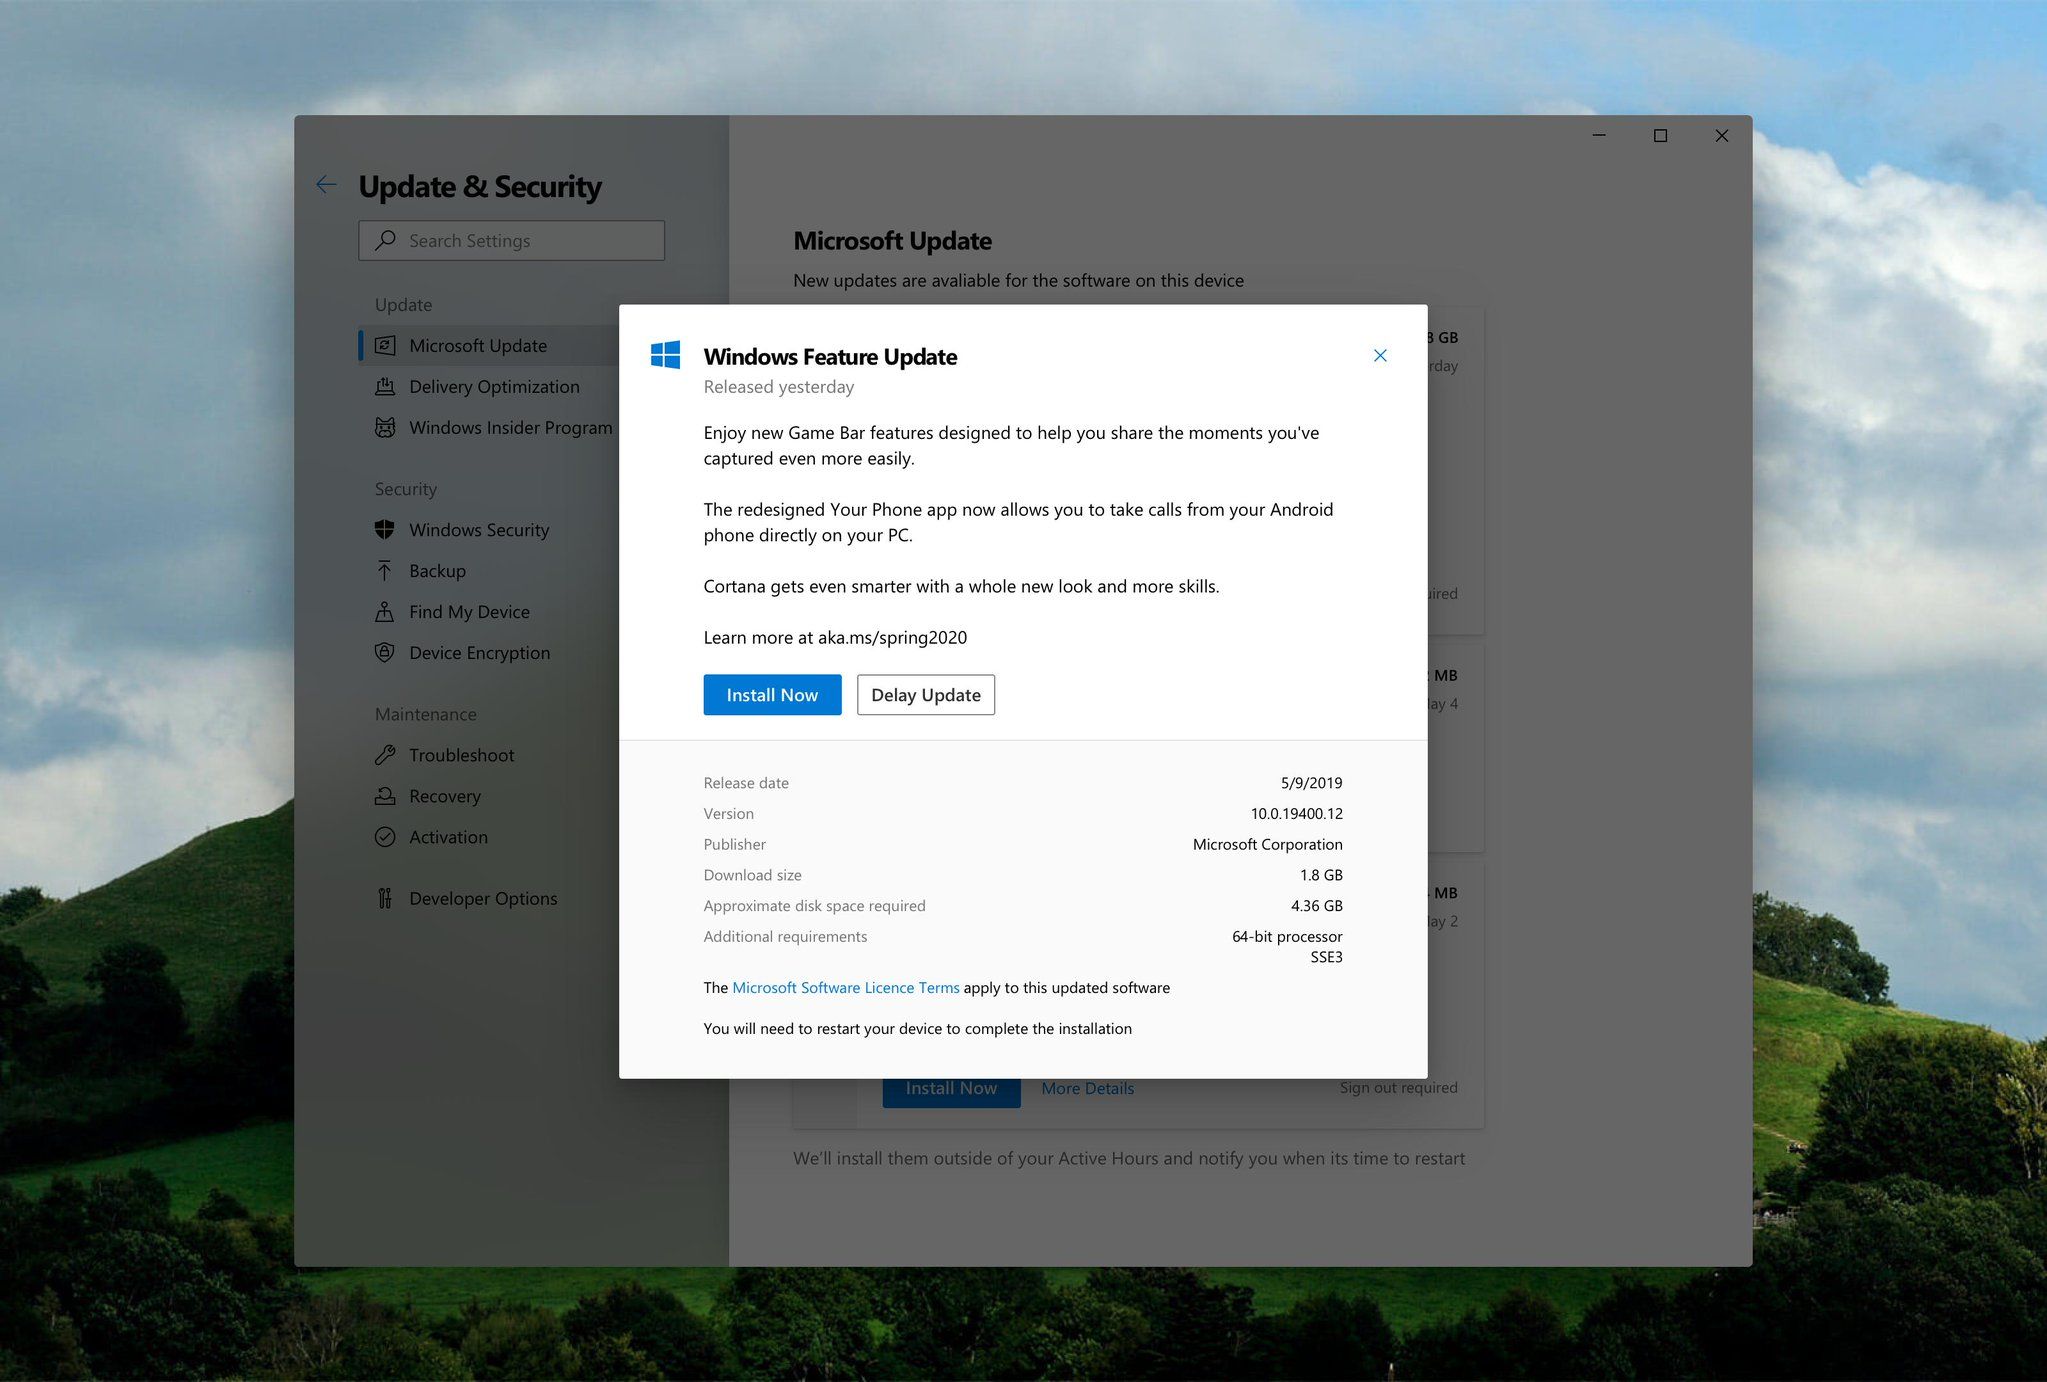Click the Find My Device person icon
Viewport: 2047px width, 1382px height.
coord(385,611)
